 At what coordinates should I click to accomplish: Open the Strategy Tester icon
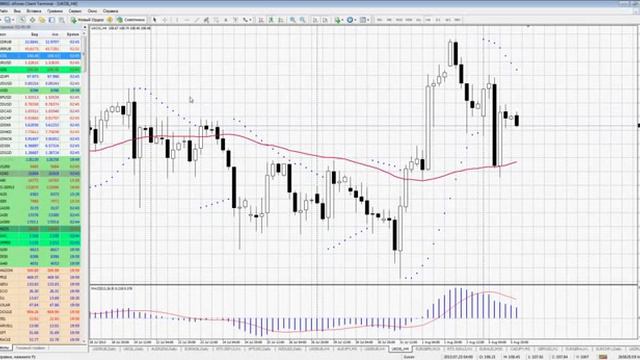(62, 20)
